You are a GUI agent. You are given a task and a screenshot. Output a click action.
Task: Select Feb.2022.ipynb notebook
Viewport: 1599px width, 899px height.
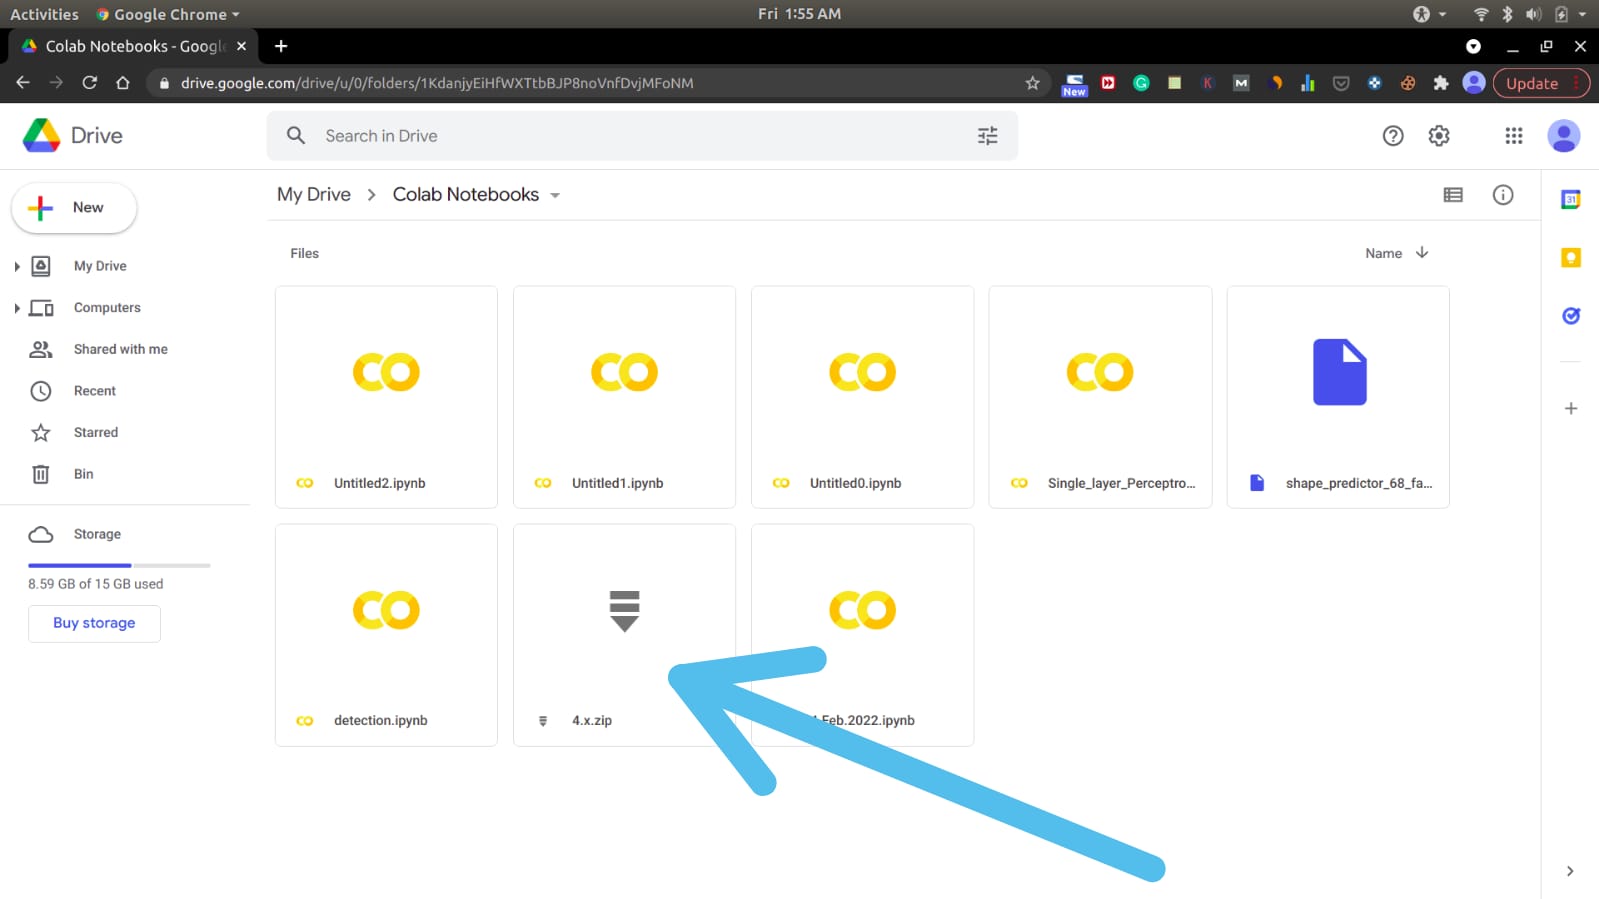(x=862, y=635)
